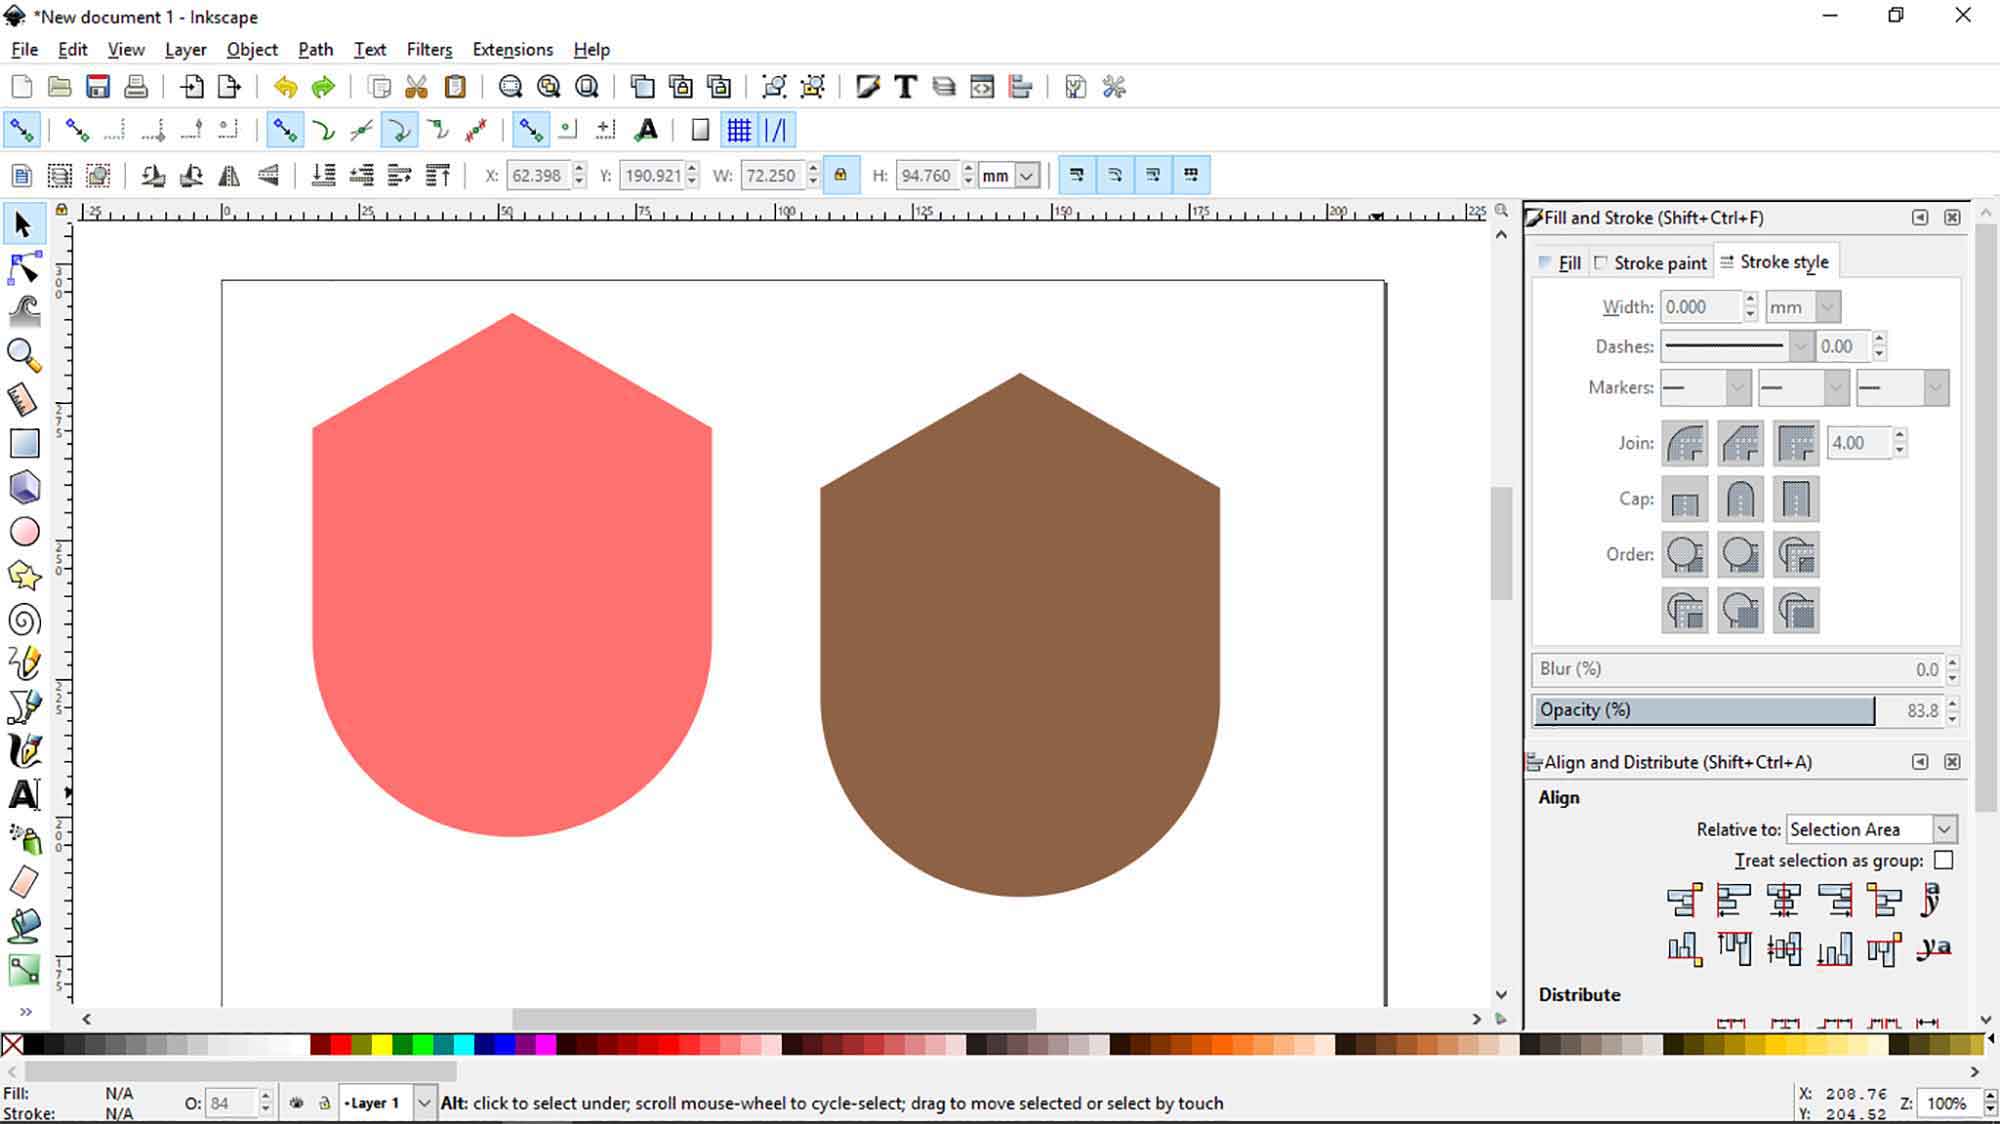Pick the cyan palette swatch
This screenshot has width=2000, height=1124.
click(x=464, y=1045)
